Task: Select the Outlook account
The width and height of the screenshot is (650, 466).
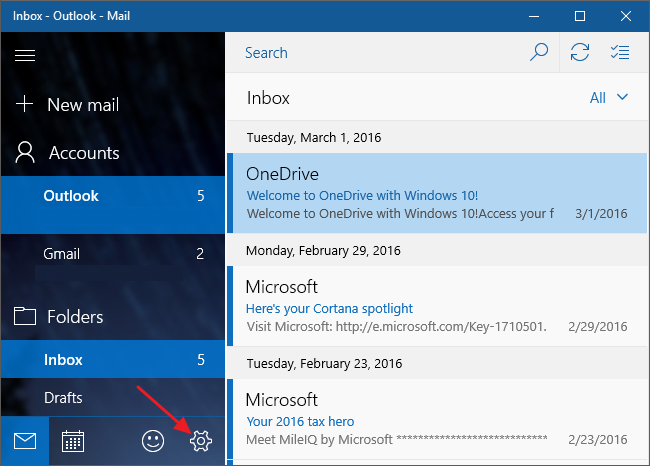Action: 113,205
